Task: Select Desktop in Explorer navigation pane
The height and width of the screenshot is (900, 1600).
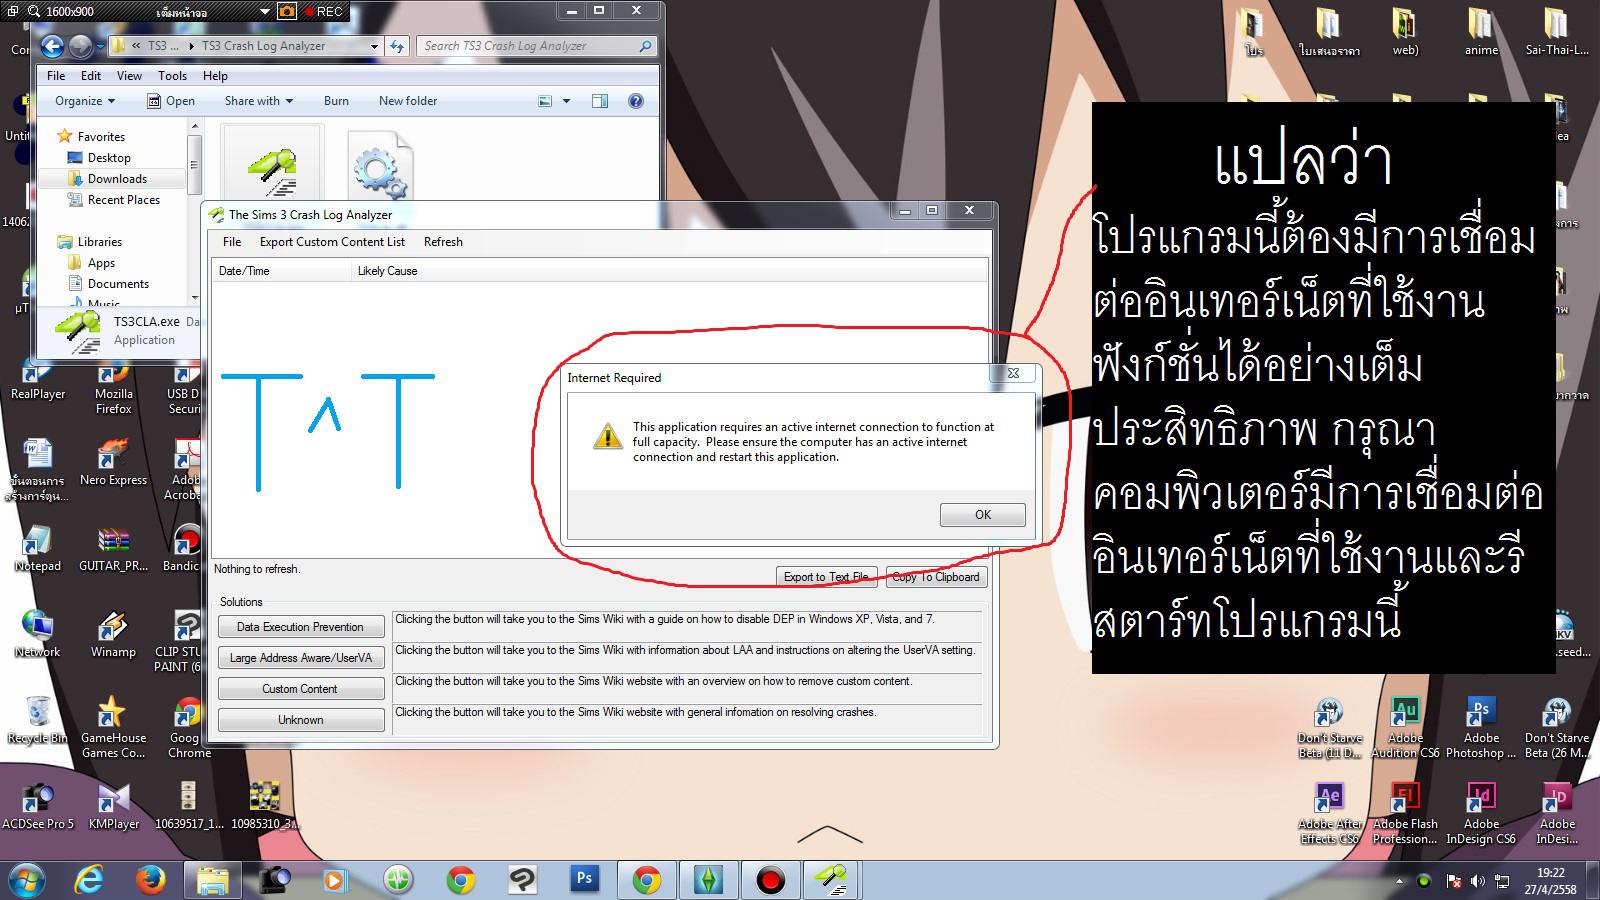Action: [109, 158]
